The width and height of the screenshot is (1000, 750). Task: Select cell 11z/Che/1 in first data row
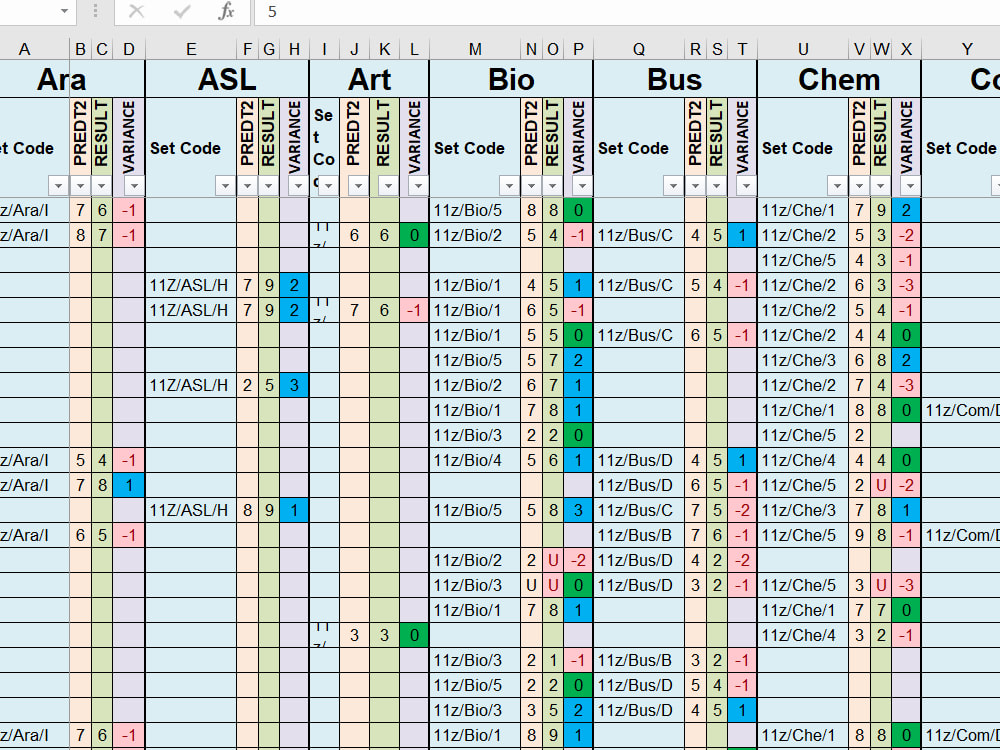tap(803, 210)
